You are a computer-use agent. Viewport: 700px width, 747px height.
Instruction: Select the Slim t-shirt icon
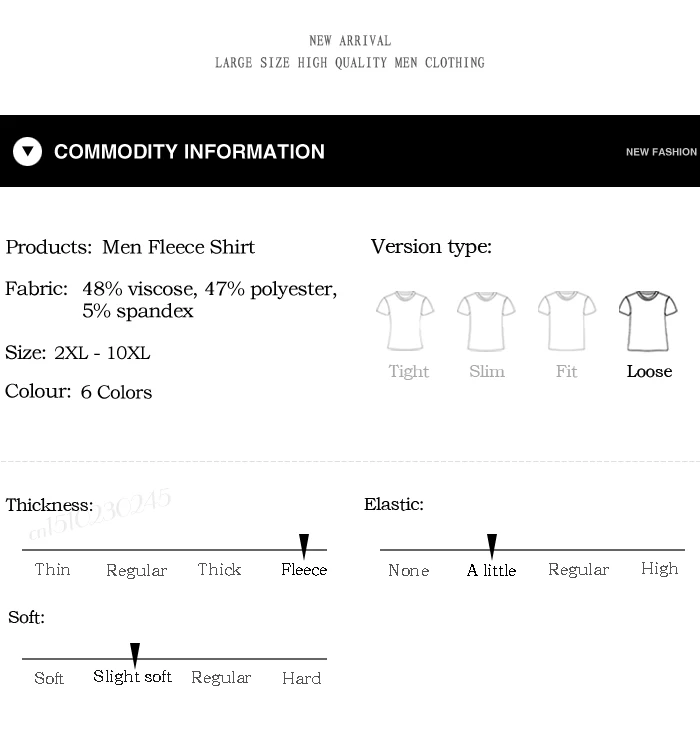[486, 321]
